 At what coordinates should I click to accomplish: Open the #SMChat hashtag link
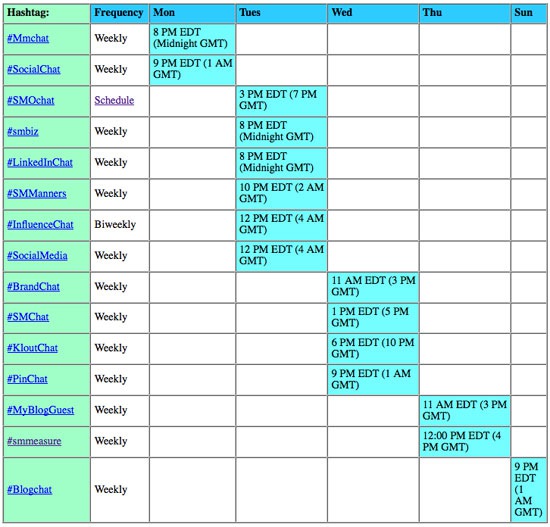28,317
